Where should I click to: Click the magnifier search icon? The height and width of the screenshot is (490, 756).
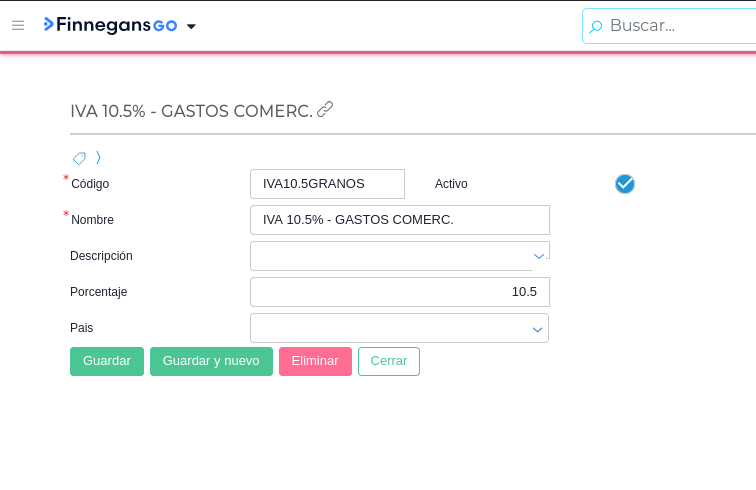tap(596, 26)
